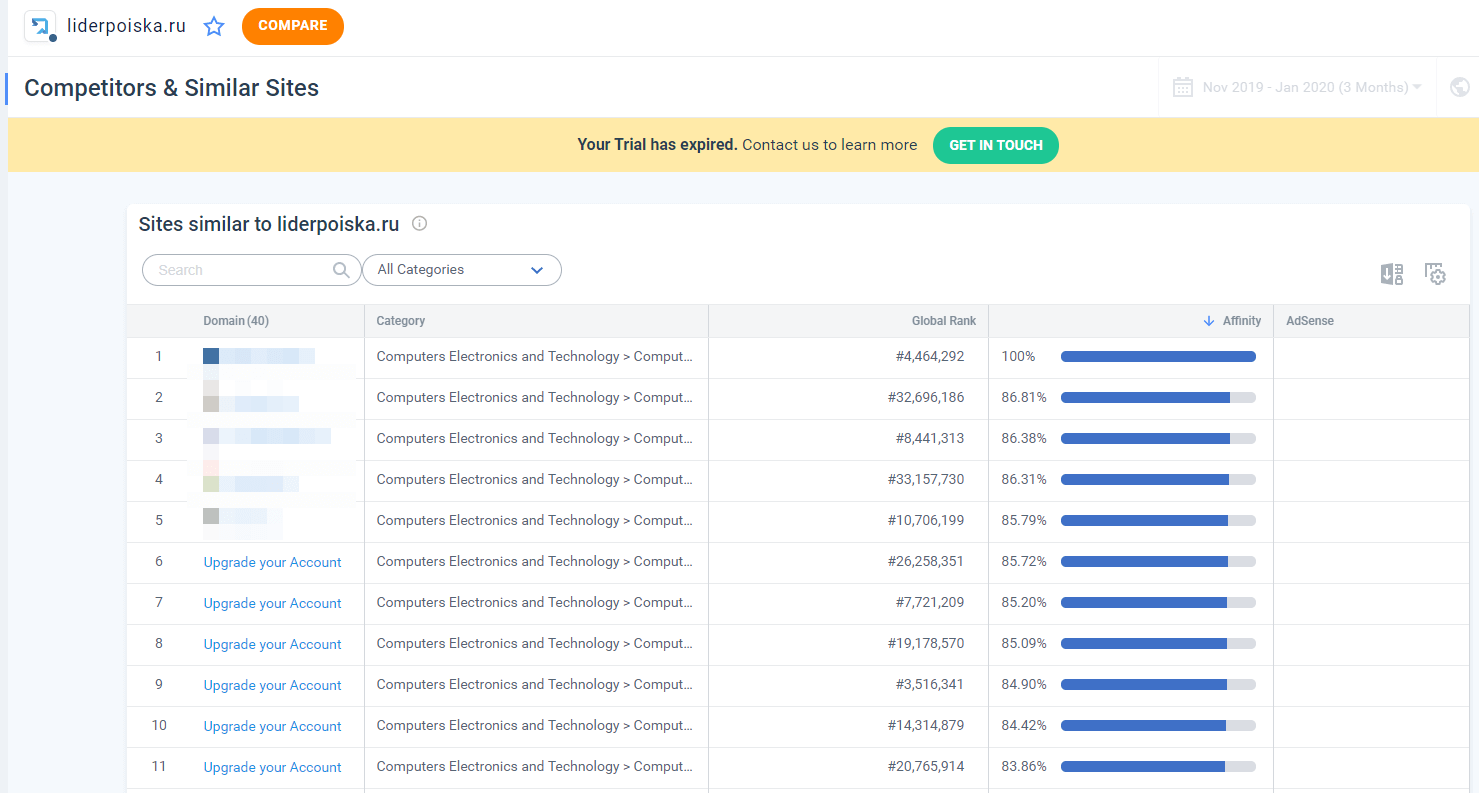Select Global Rank #33,157,730 cell

(926, 479)
